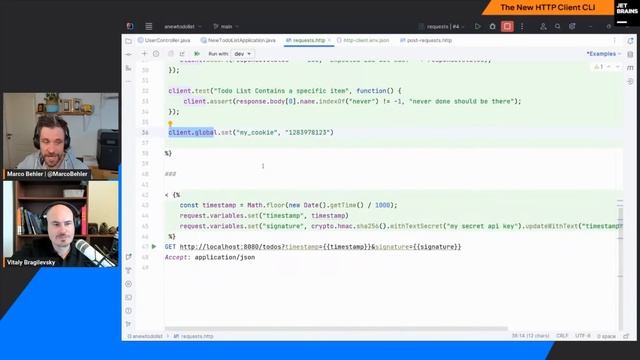The image size is (640, 360).
Task: Run the GET request on line 47
Action: pyautogui.click(x=154, y=247)
